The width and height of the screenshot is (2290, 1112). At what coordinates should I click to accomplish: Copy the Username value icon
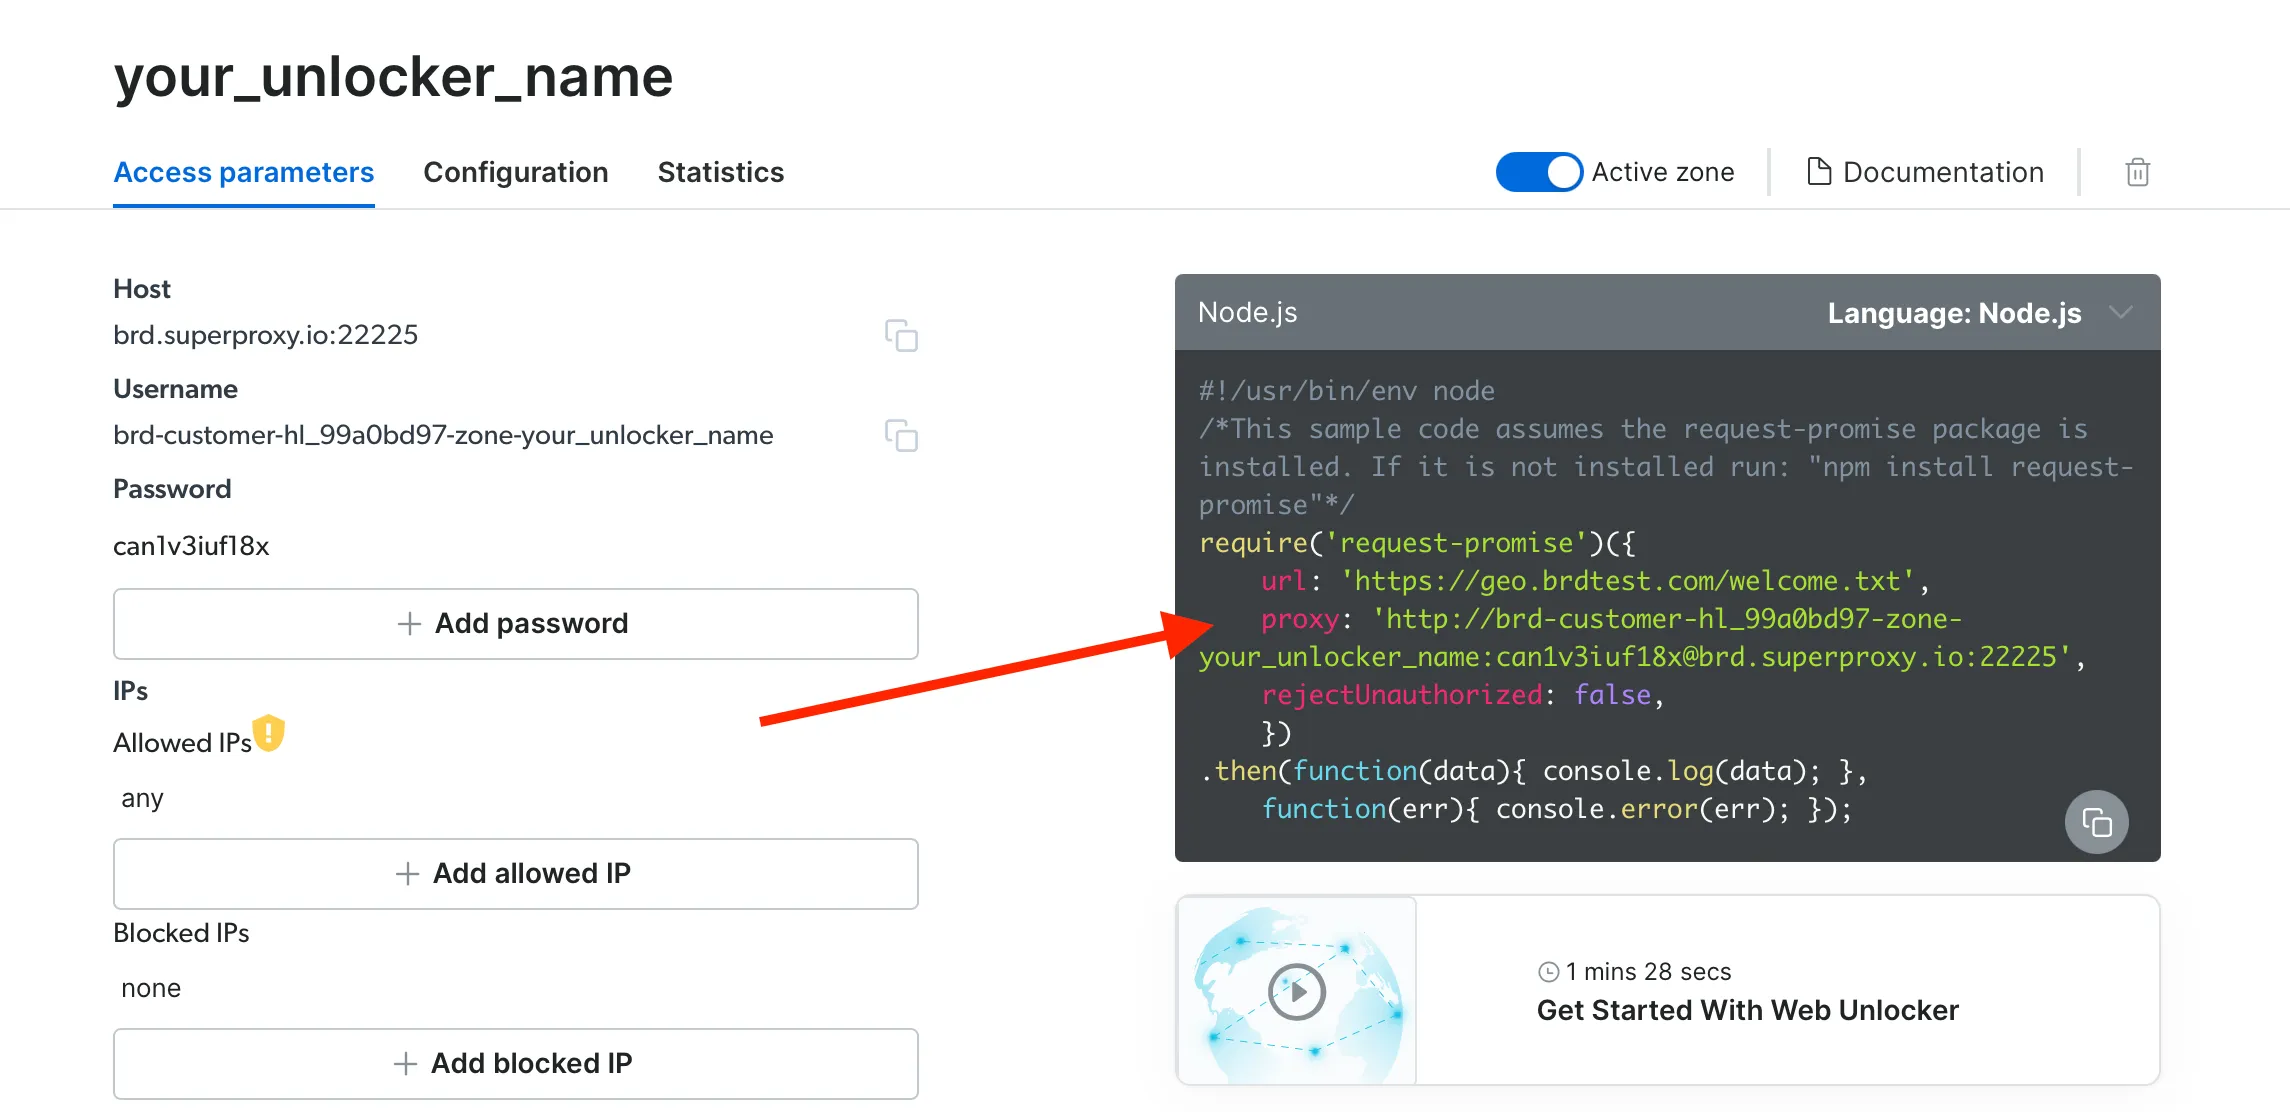(901, 436)
